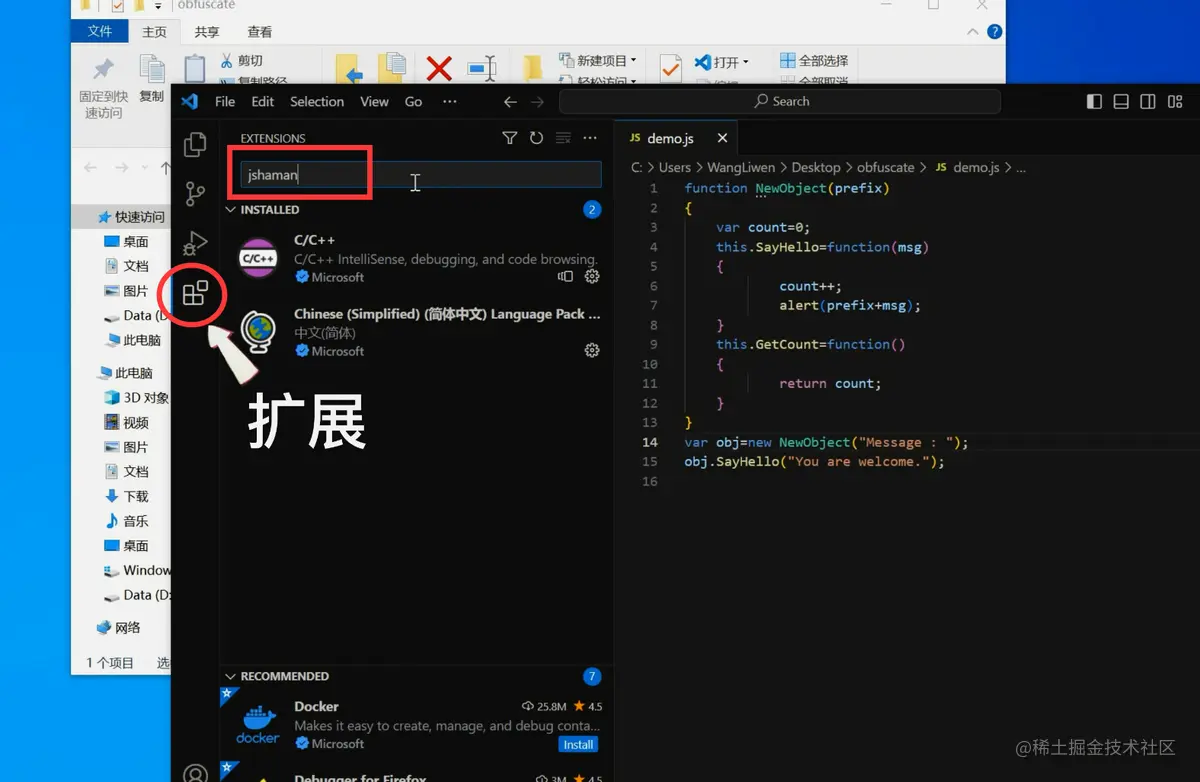Open the File menu in VS Code

pos(224,101)
